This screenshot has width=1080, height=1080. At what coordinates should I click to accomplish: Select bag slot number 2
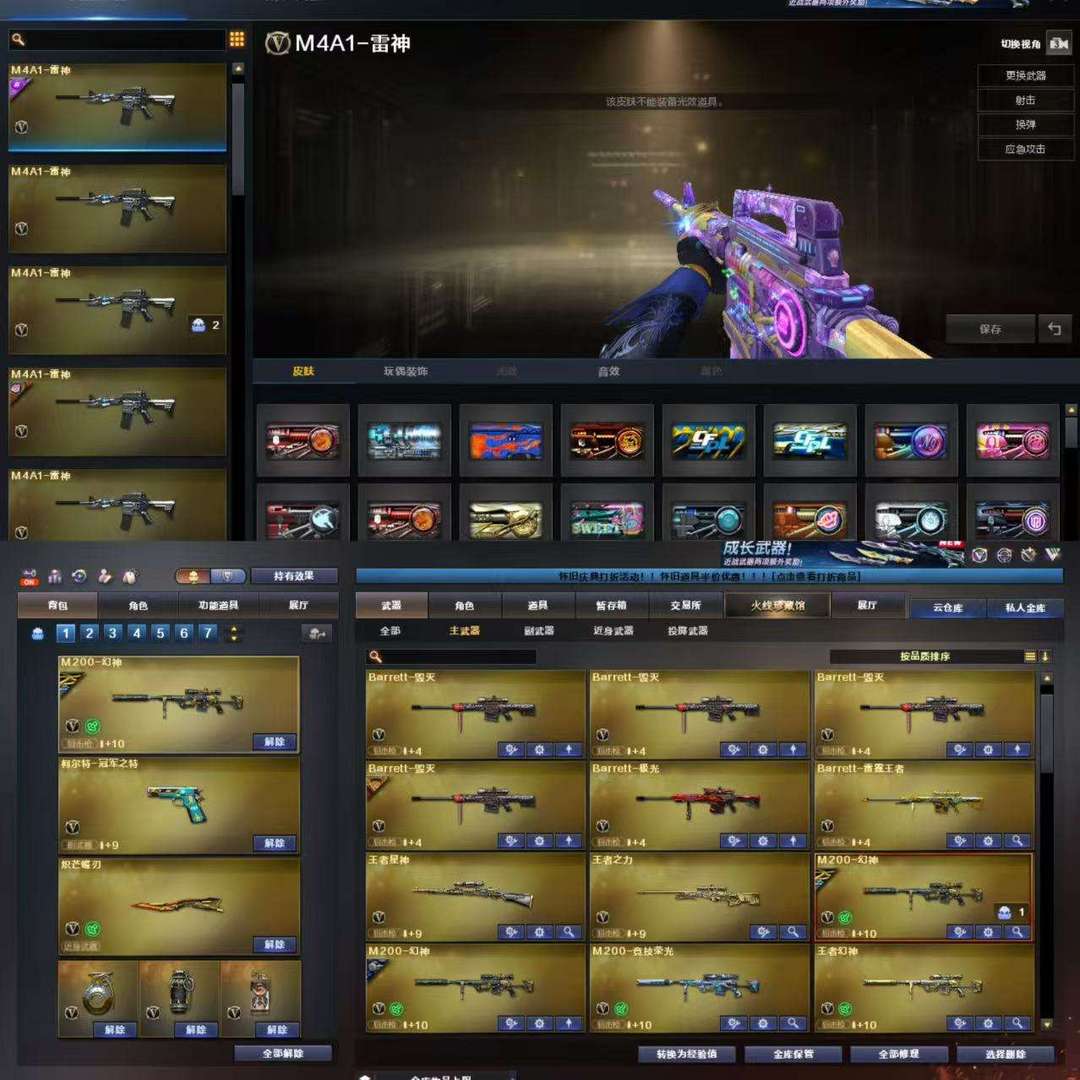(89, 633)
